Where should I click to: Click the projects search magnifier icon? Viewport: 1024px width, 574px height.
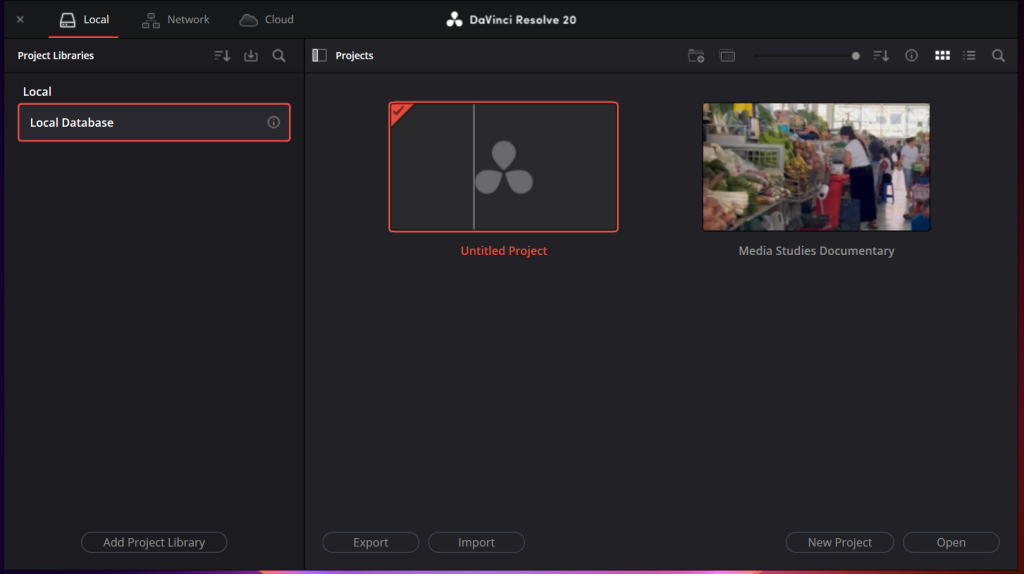tap(998, 56)
